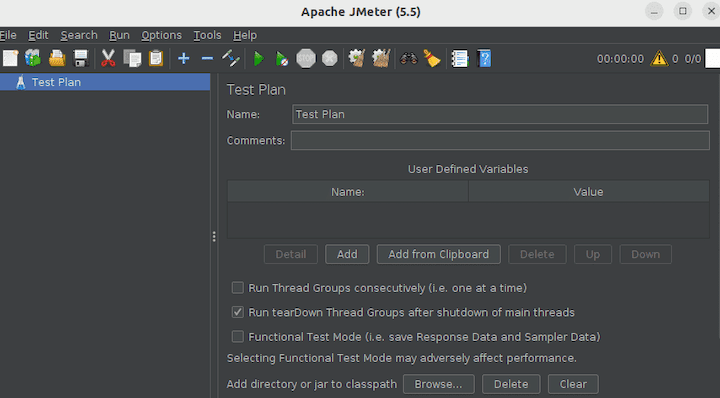Image resolution: width=720 pixels, height=398 pixels.
Task: Click the Up button
Action: 593,254
